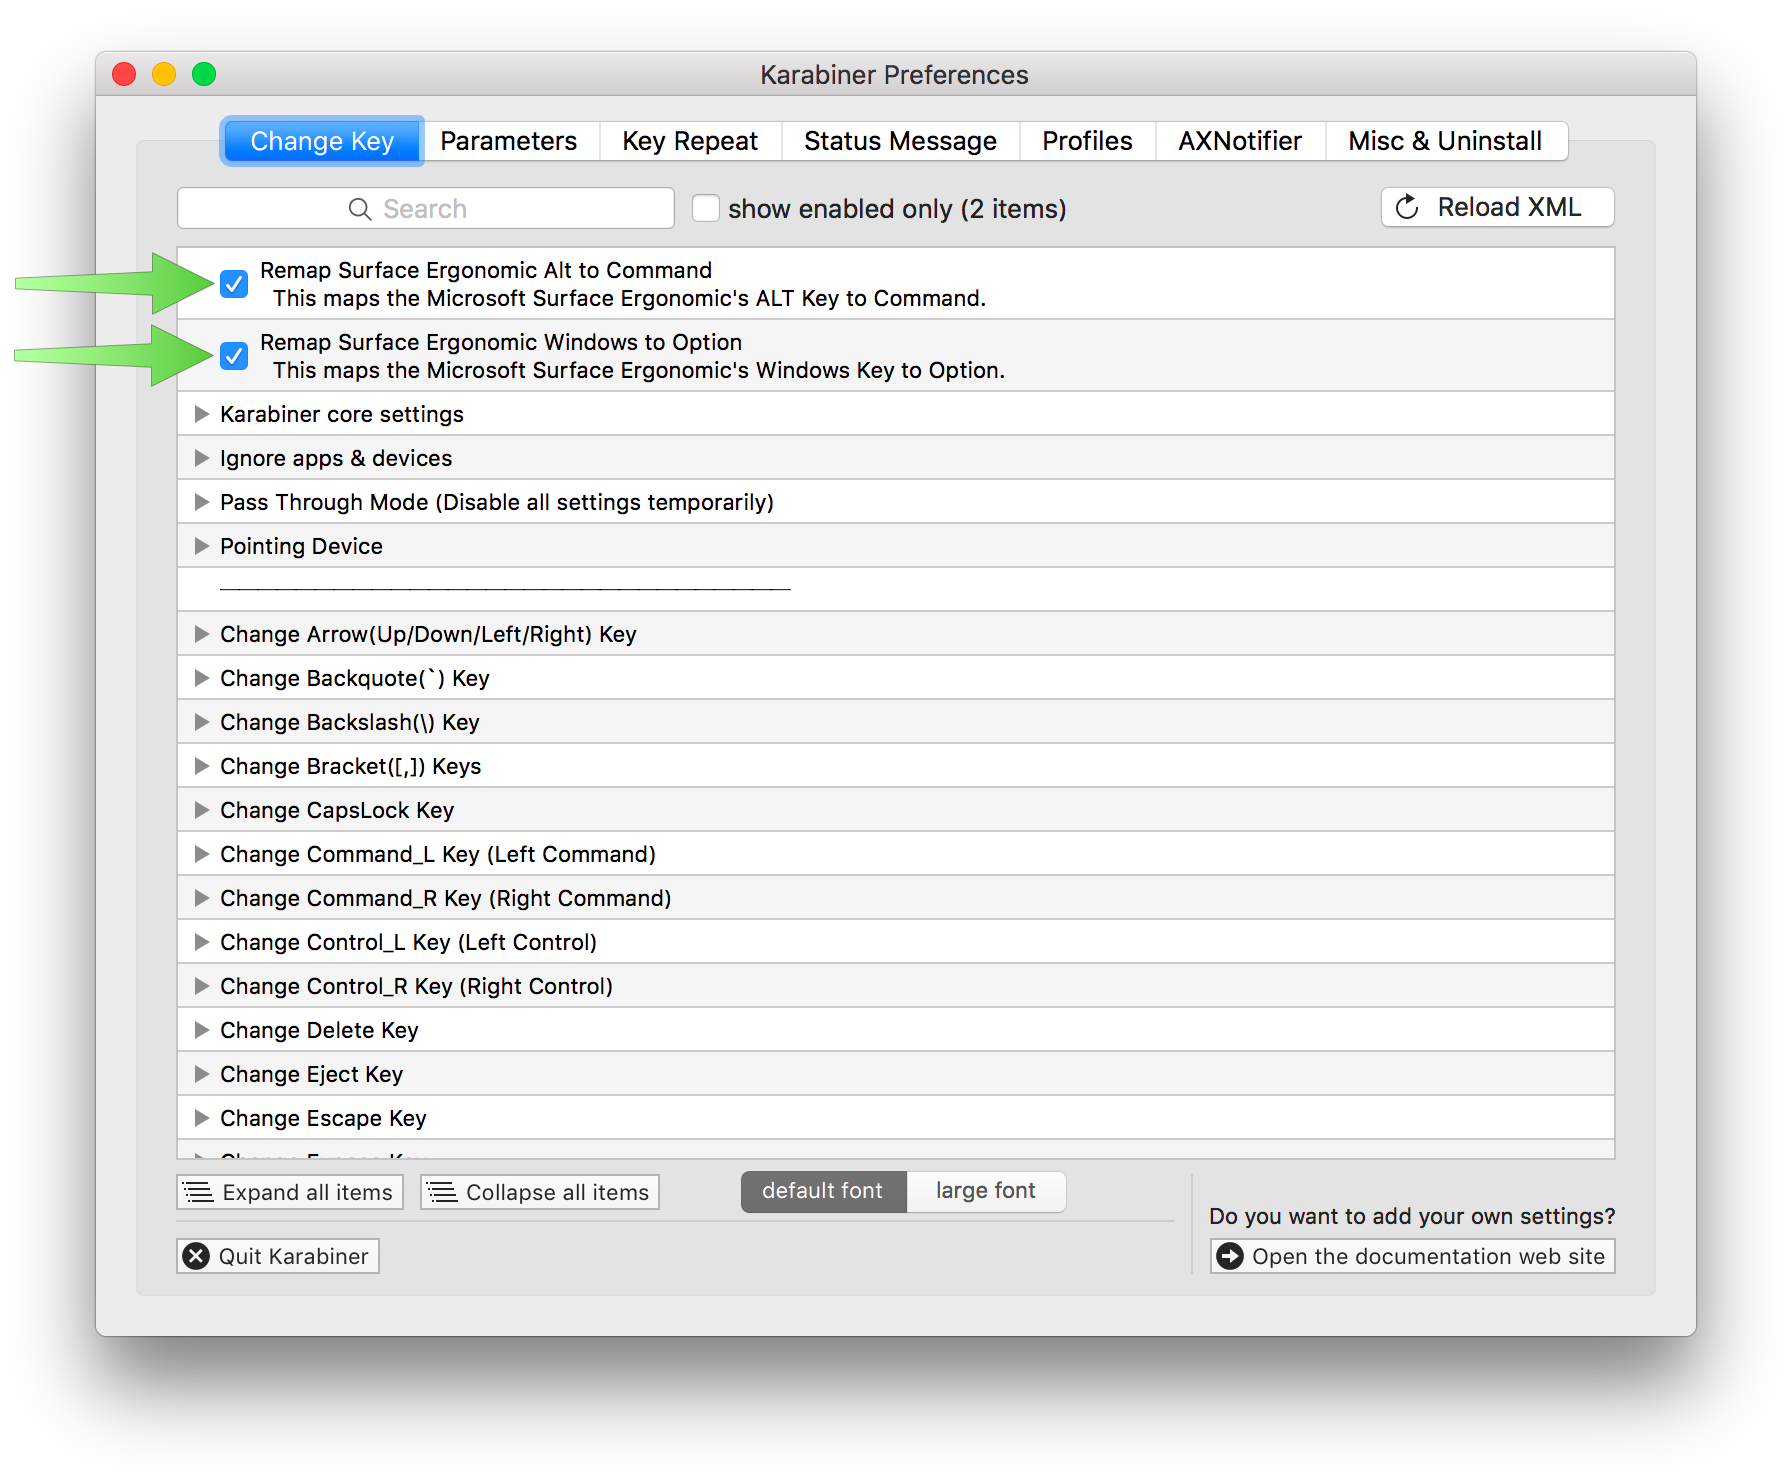This screenshot has height=1484, width=1792.
Task: Expand Change Bracket([,]) Keys
Action: tap(201, 766)
